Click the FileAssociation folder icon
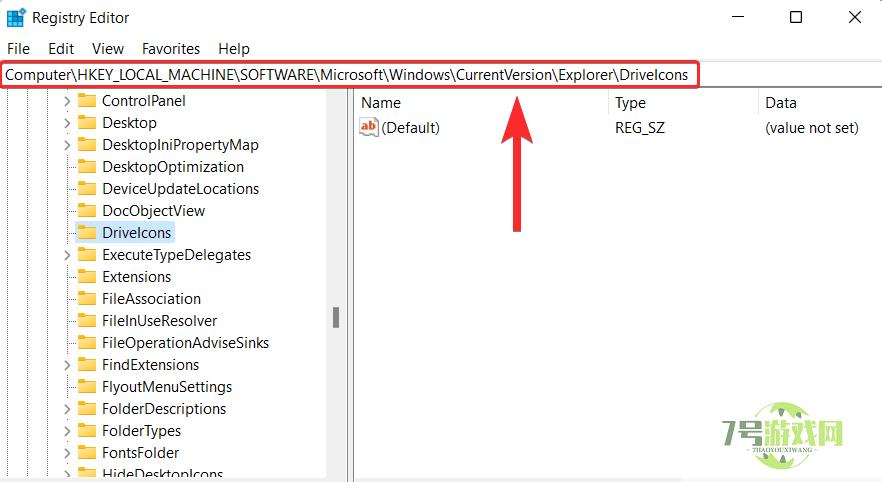The height and width of the screenshot is (482, 882). (x=87, y=298)
